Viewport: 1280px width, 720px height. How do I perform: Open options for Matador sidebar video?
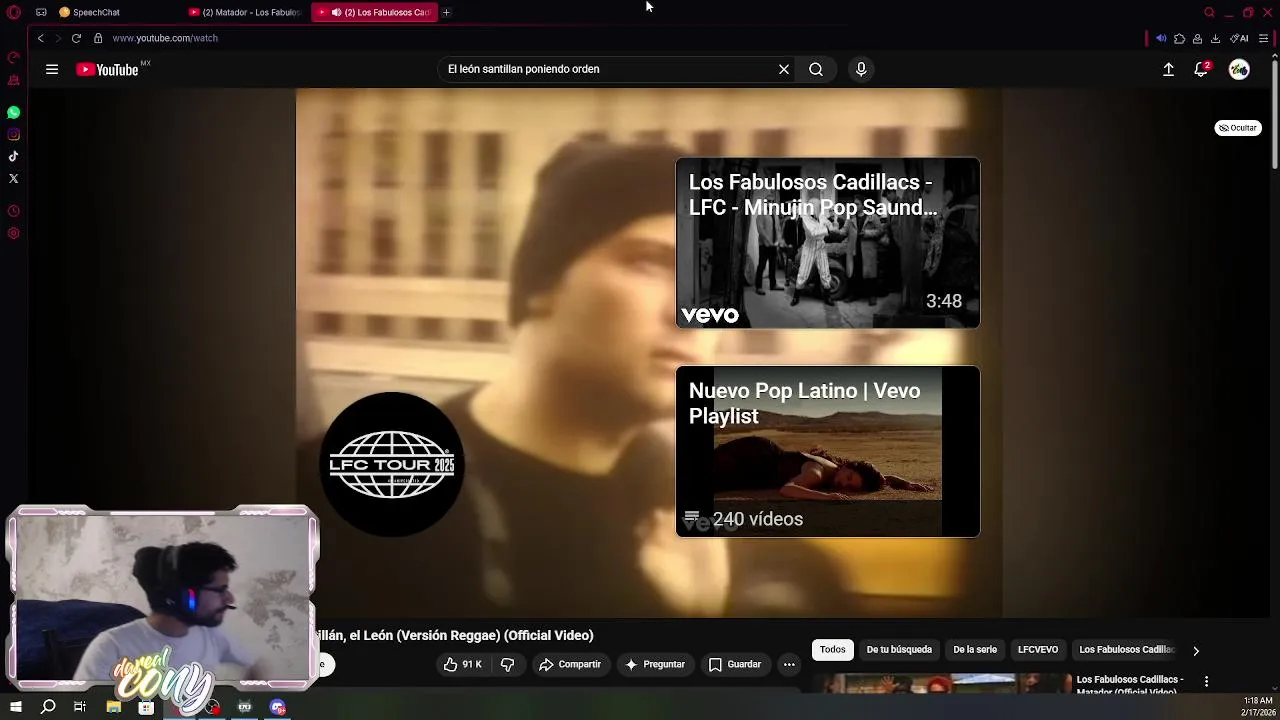[x=1206, y=682]
